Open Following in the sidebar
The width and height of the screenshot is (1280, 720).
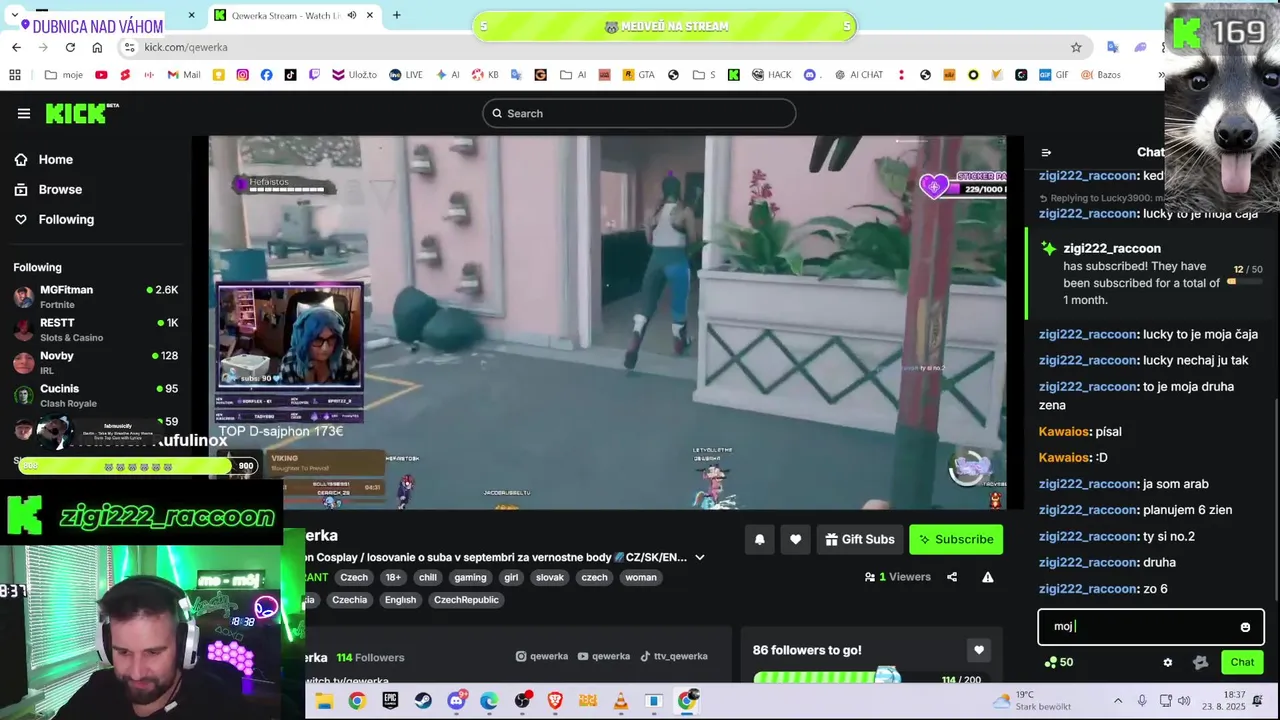pos(66,219)
